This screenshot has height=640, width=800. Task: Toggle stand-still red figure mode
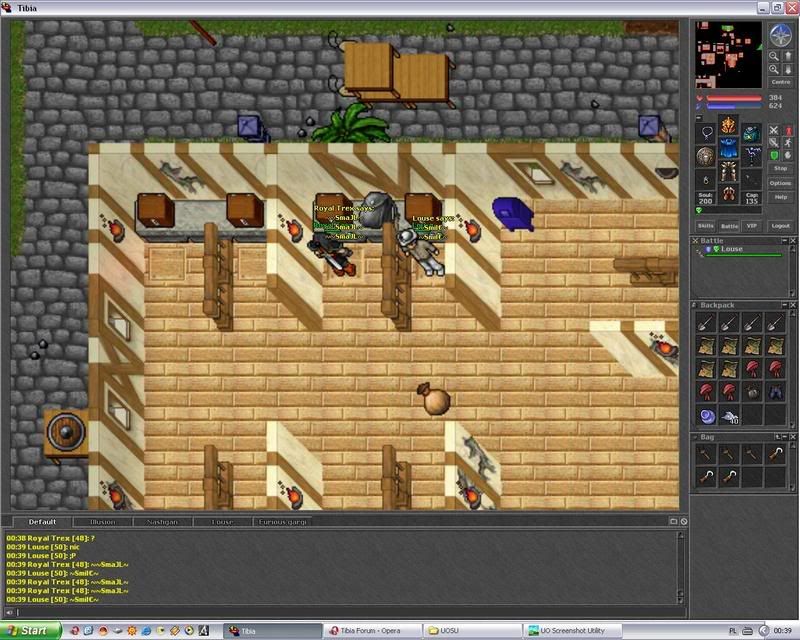788,131
